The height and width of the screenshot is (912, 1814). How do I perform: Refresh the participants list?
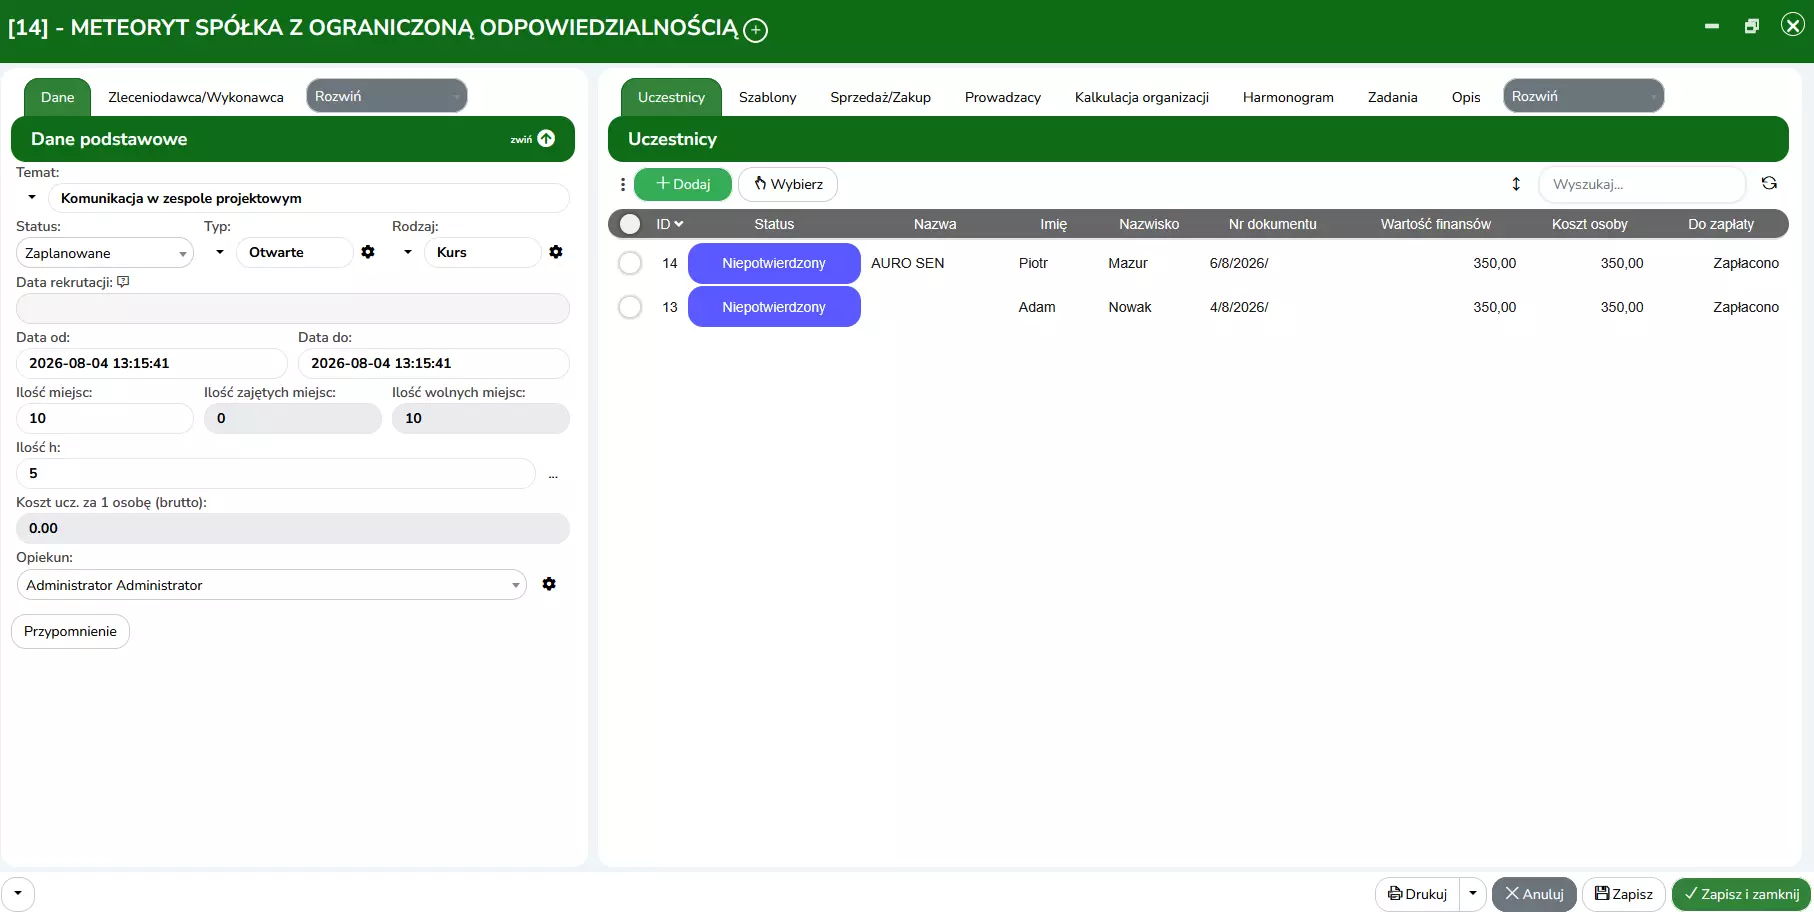(x=1769, y=183)
